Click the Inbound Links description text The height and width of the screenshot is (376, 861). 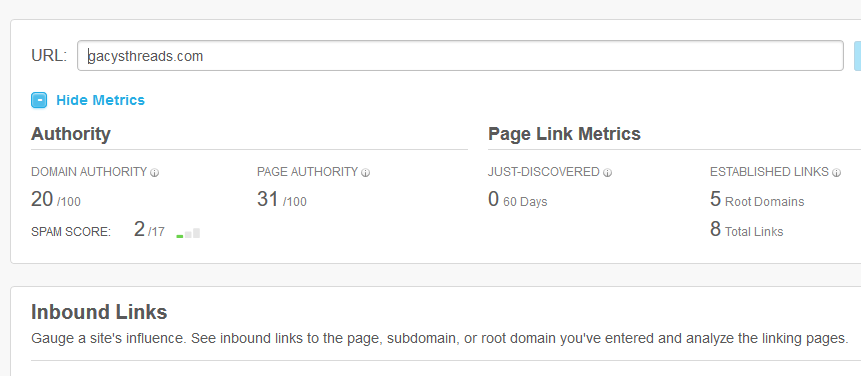coord(440,338)
